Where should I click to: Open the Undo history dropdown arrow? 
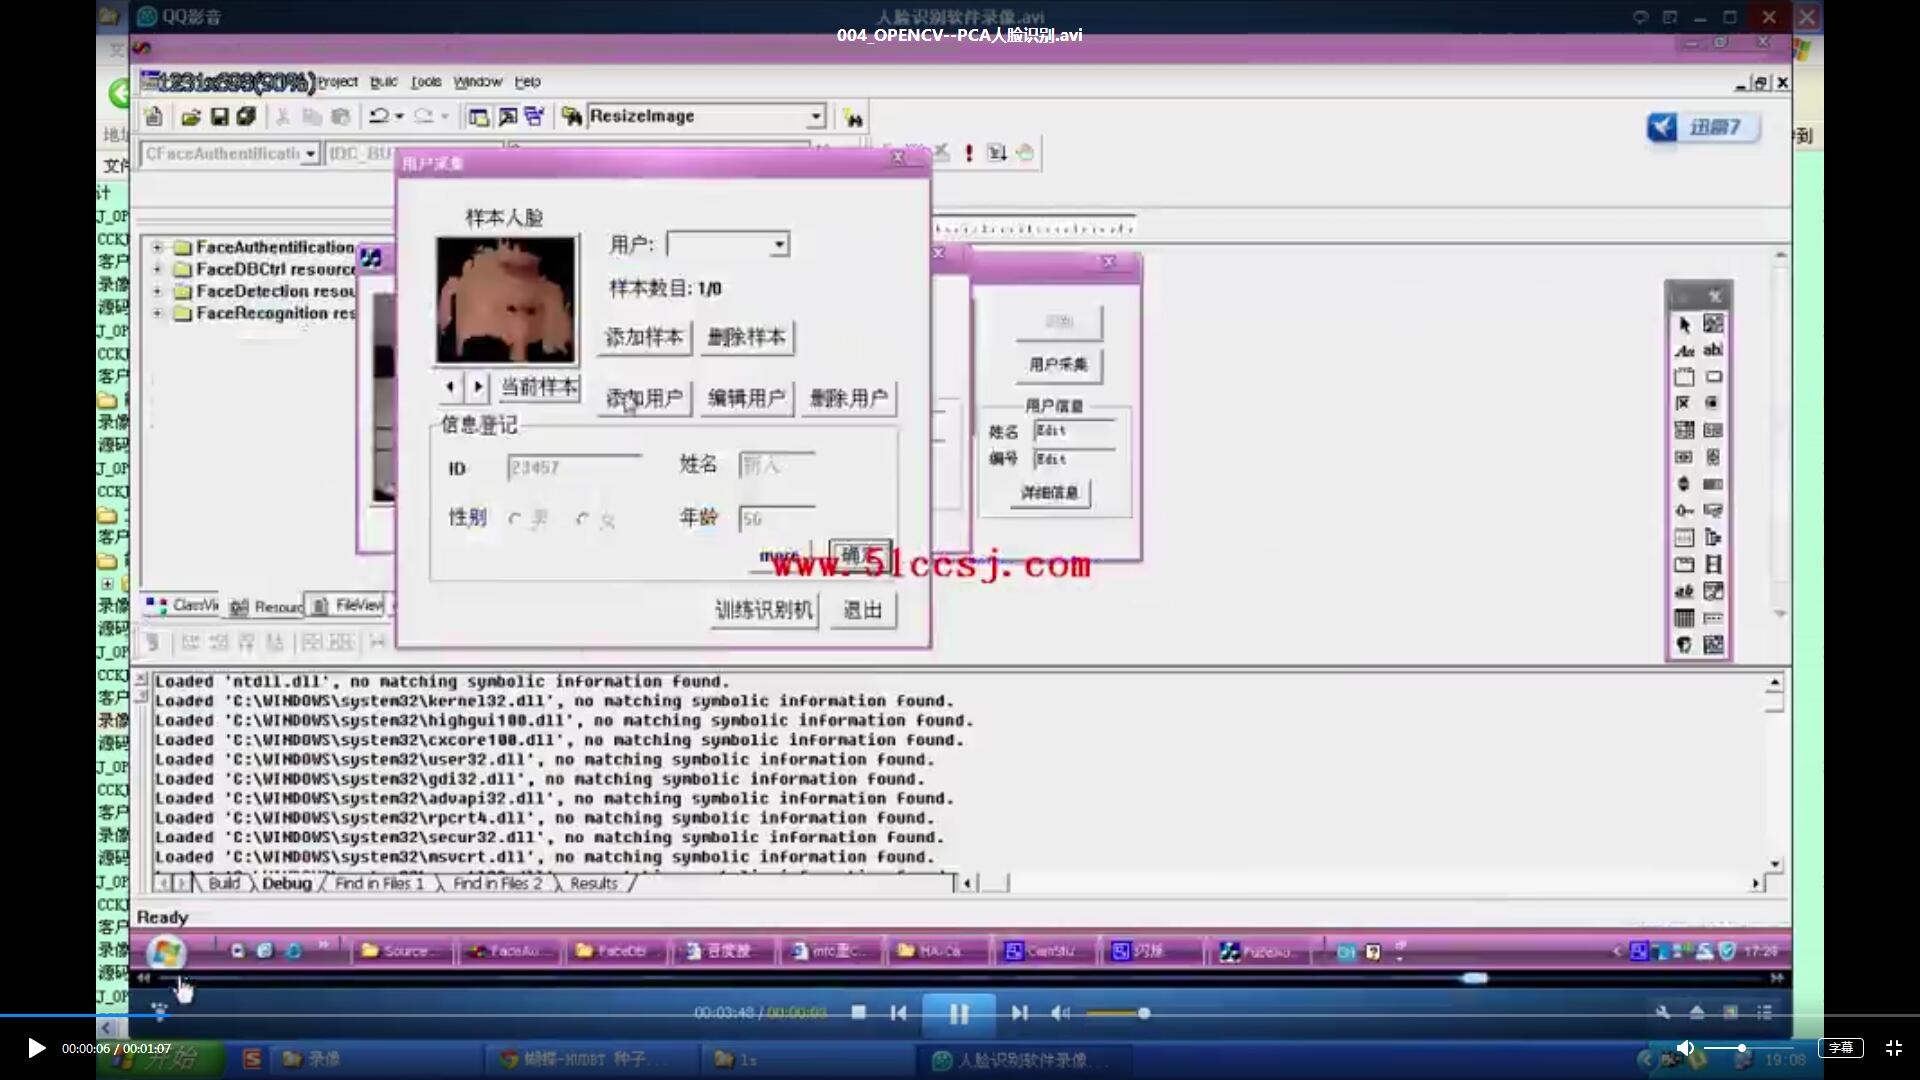click(x=399, y=117)
